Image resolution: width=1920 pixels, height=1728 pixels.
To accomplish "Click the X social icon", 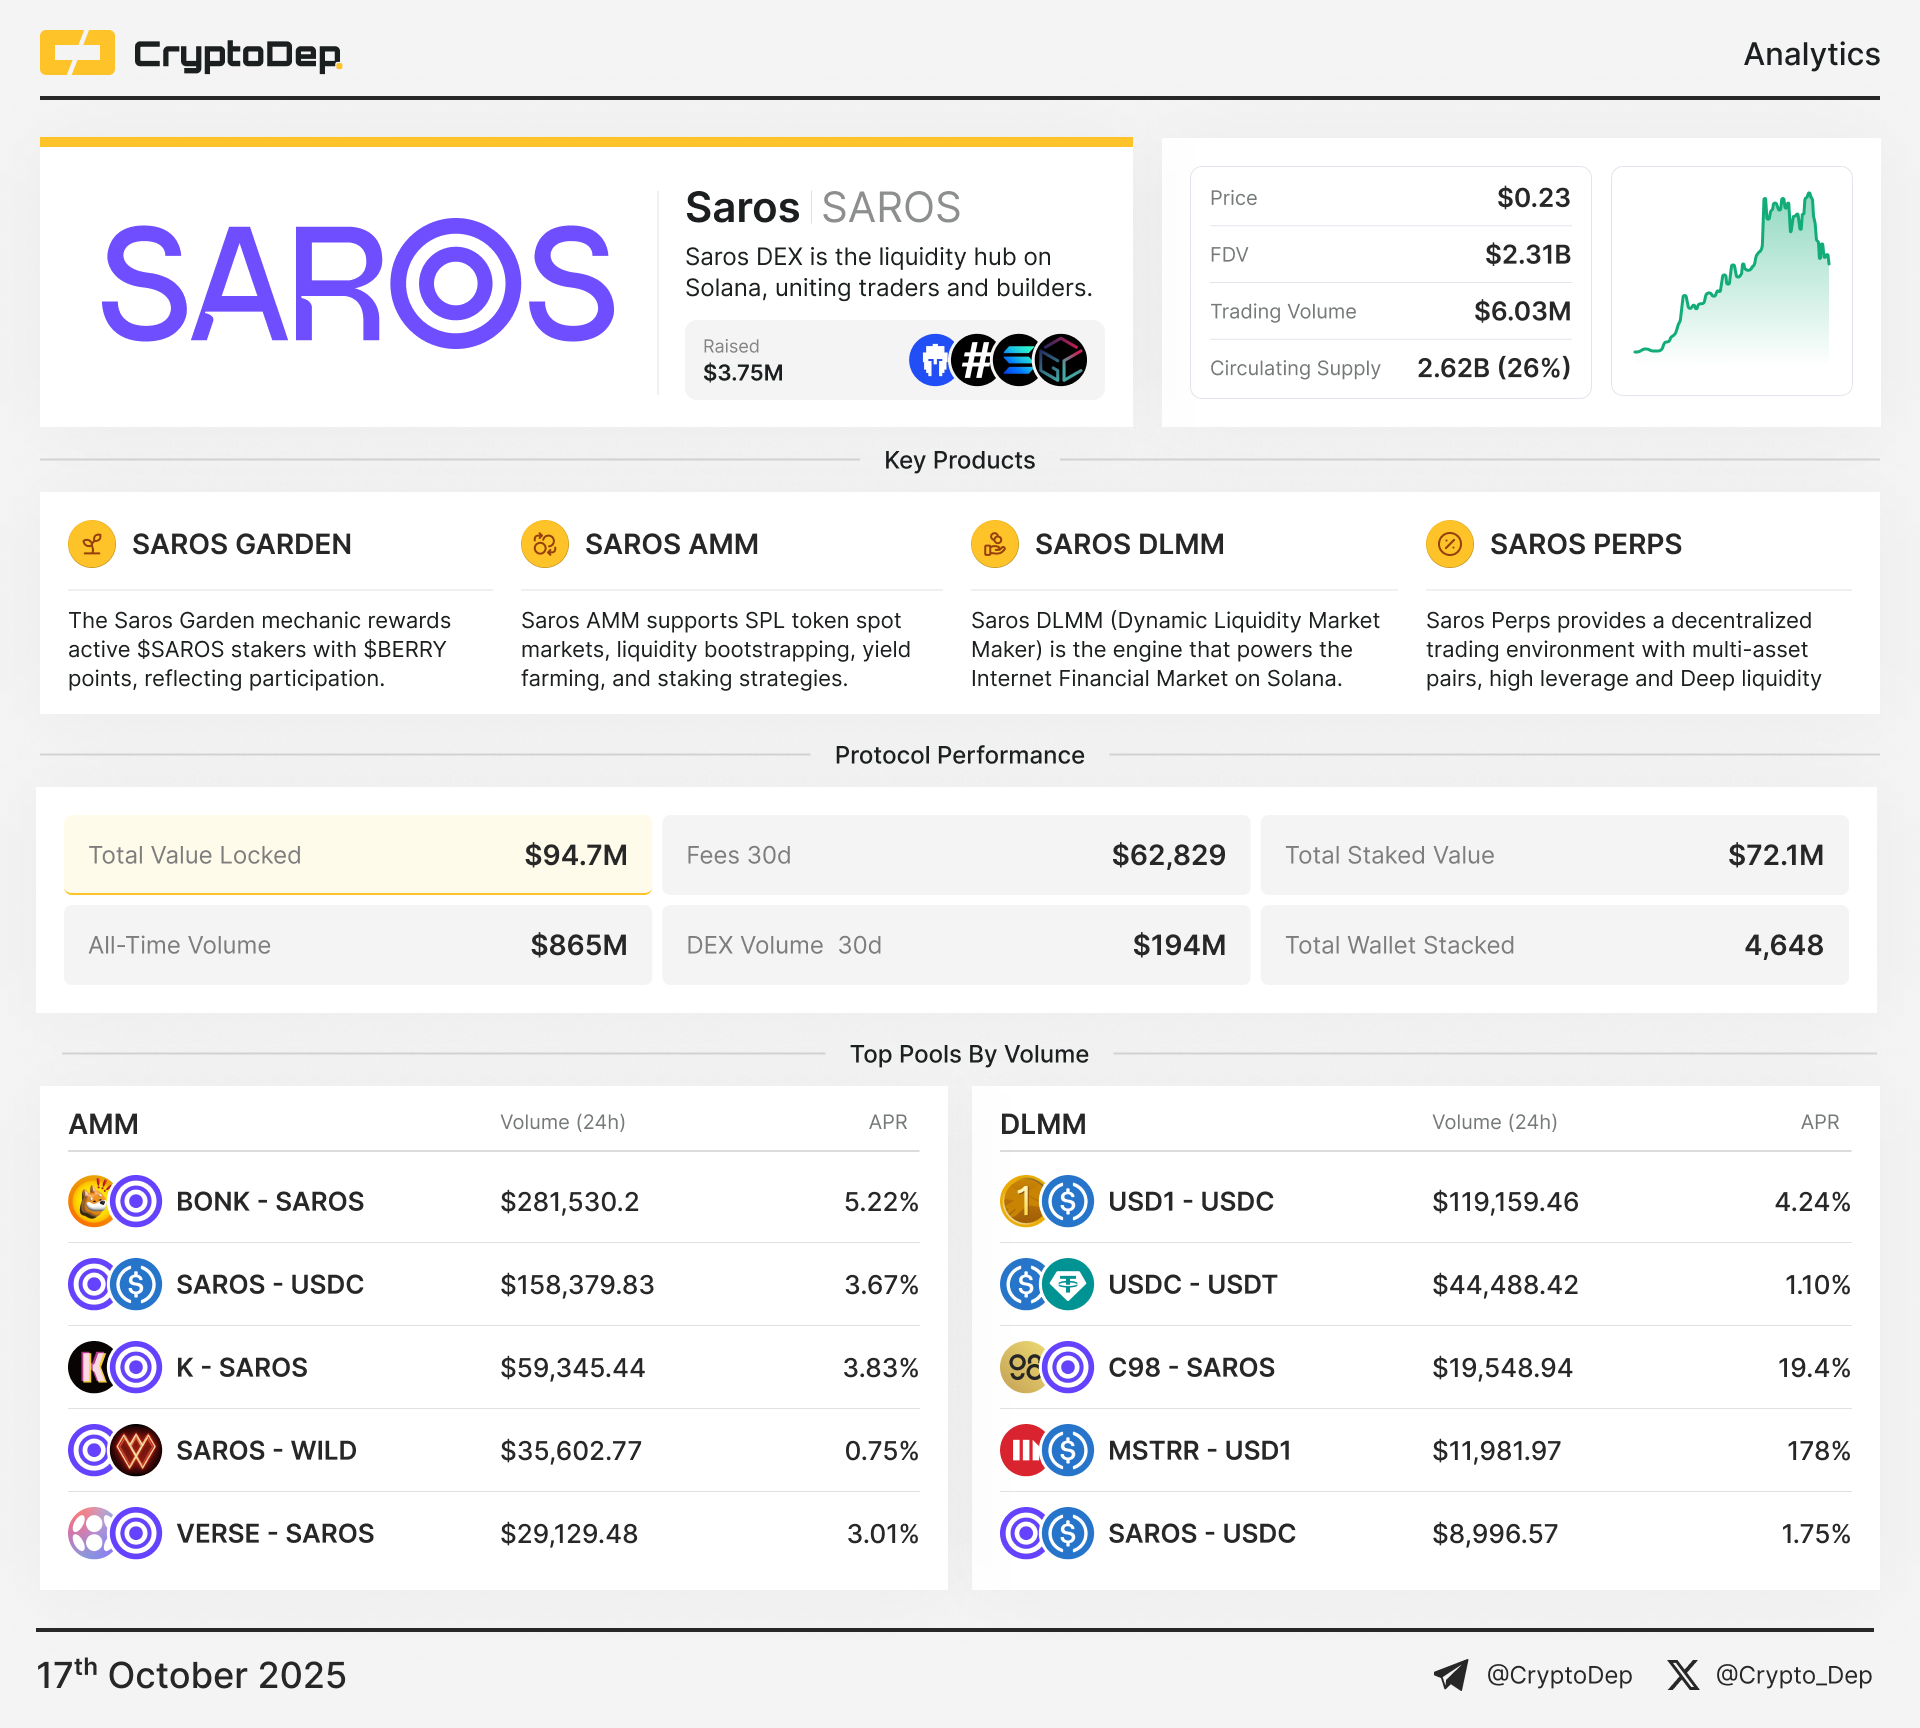I will pyautogui.click(x=1683, y=1675).
